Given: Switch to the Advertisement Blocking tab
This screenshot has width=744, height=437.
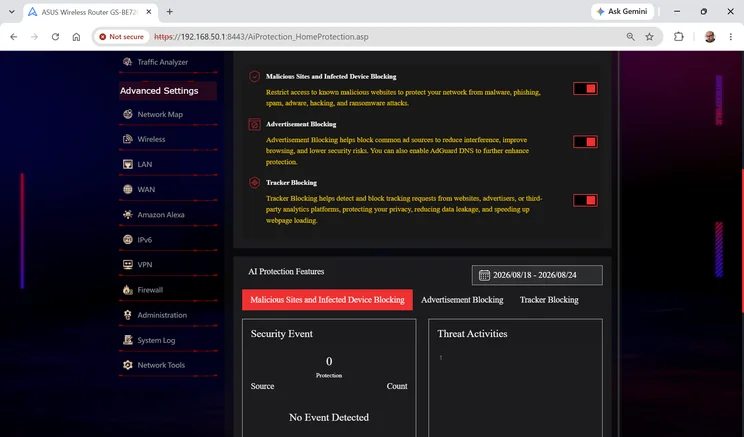Looking at the screenshot, I should pos(462,300).
